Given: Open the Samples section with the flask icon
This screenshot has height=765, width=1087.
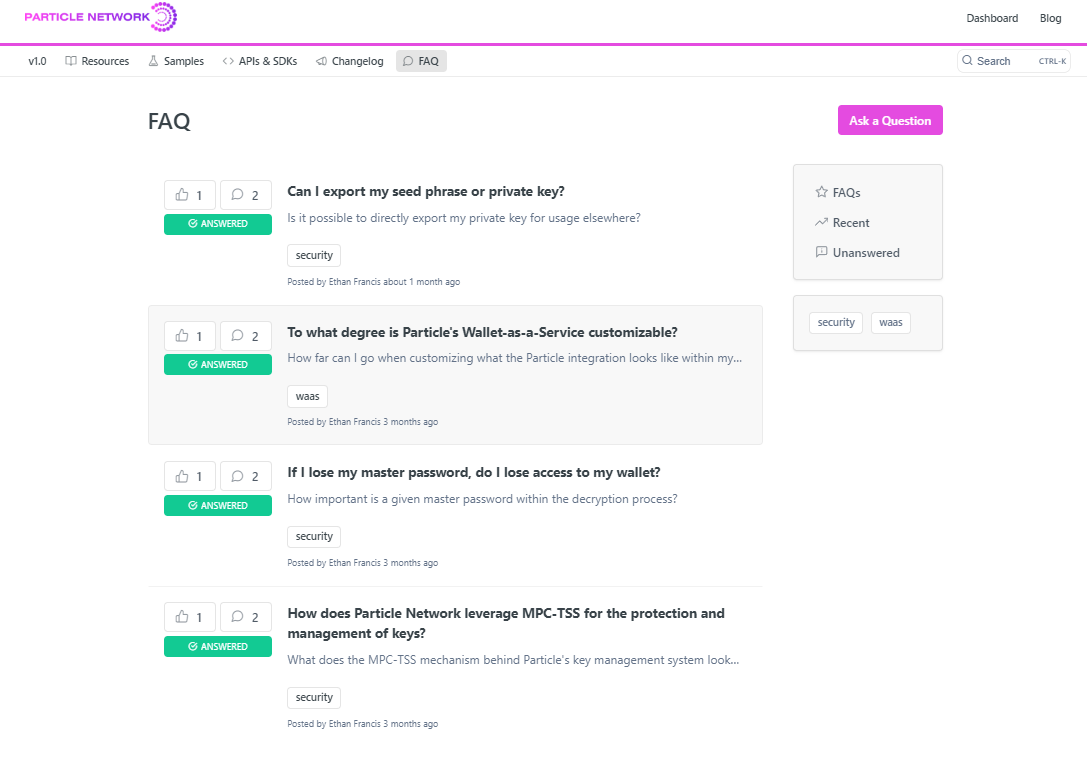Looking at the screenshot, I should pyautogui.click(x=176, y=61).
